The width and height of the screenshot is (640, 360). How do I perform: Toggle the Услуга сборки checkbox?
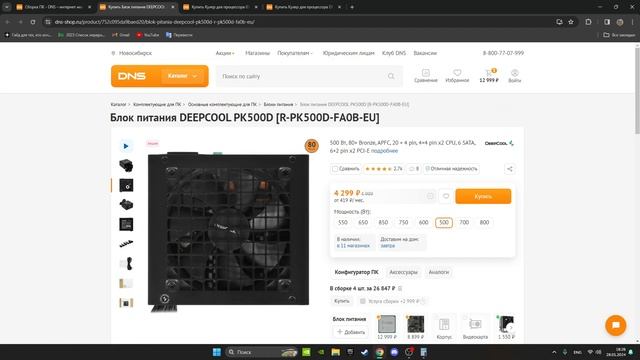(362, 301)
